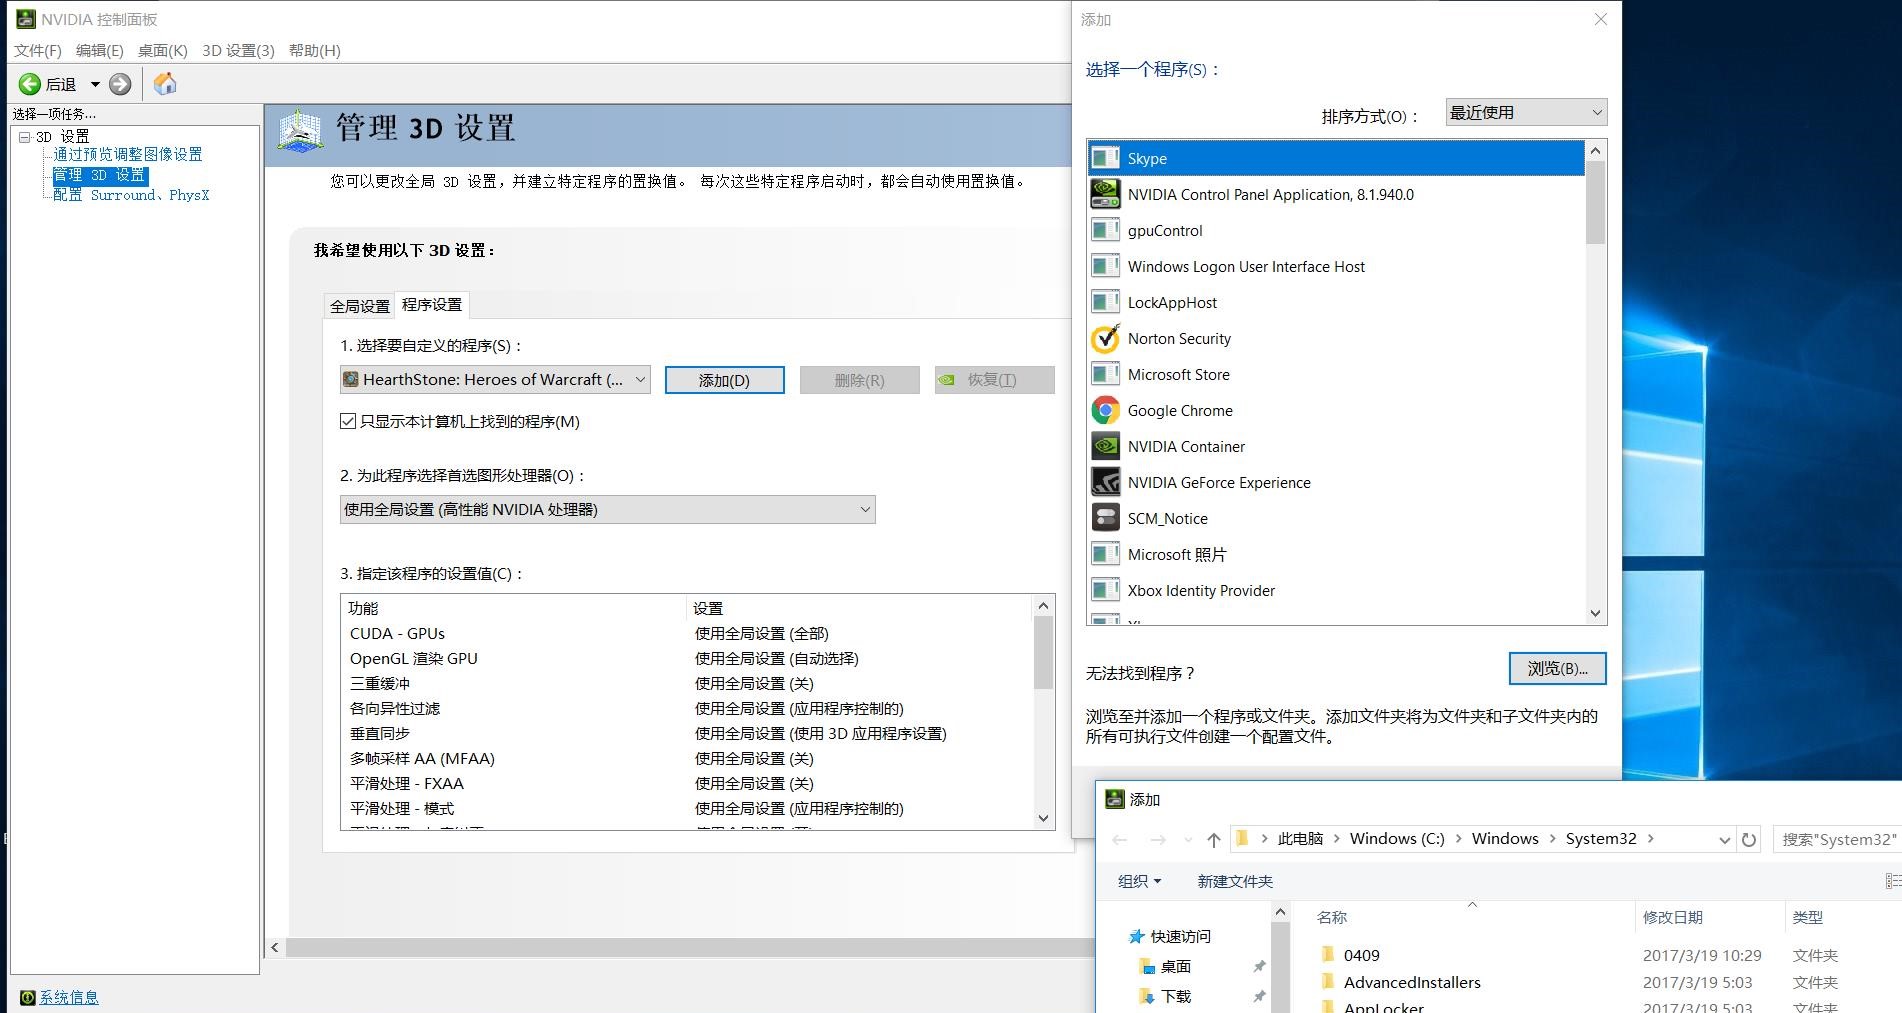The height and width of the screenshot is (1013, 1902).
Task: Collapse the 3D 设置 tree node
Action: tap(25, 137)
